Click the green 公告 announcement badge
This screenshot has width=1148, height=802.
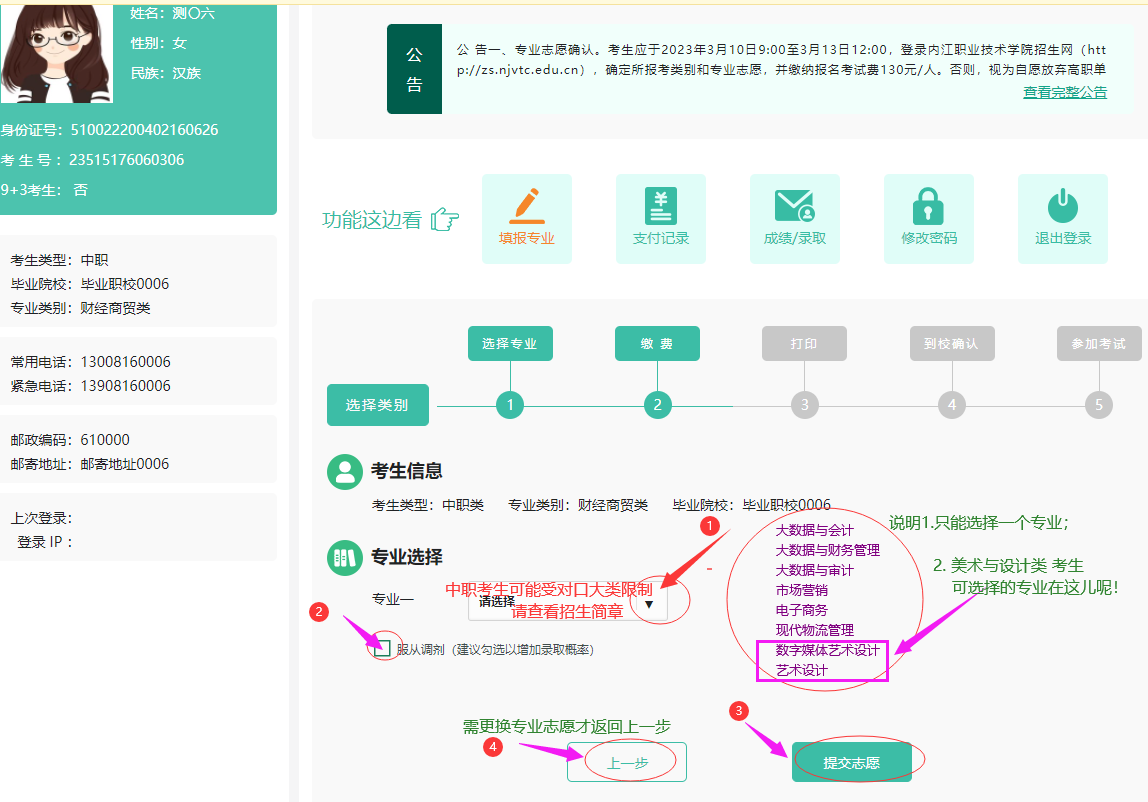[414, 69]
